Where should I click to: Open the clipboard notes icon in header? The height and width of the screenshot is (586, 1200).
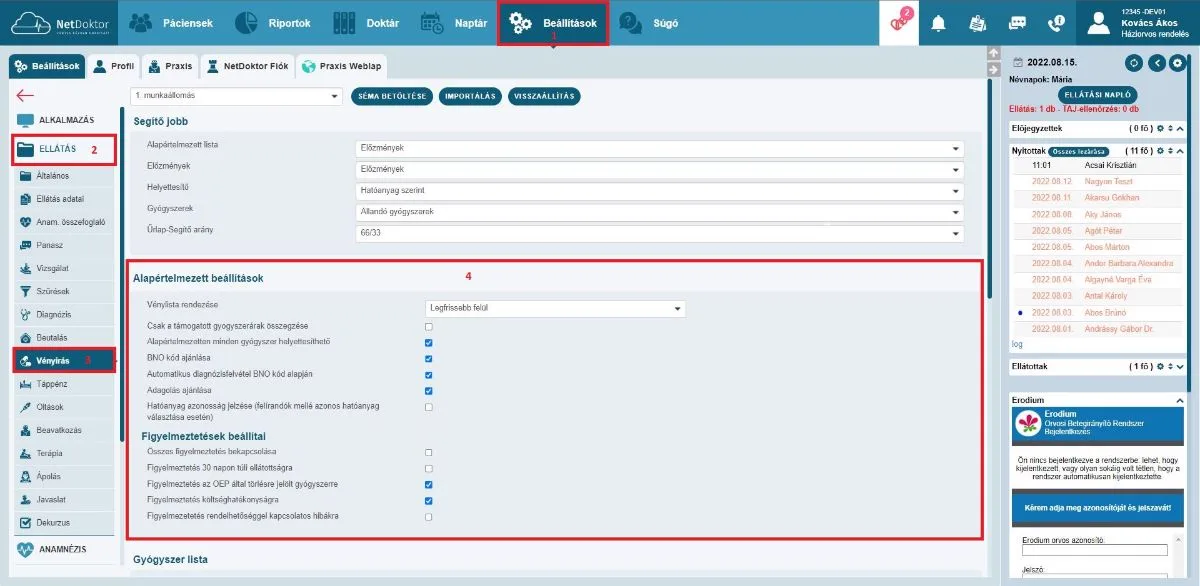point(977,24)
